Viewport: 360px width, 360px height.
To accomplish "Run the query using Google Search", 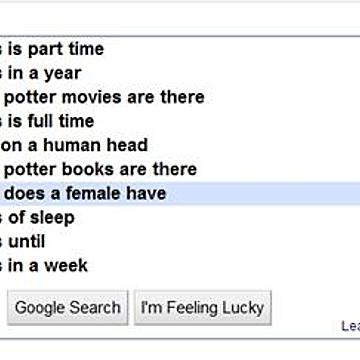I will pos(68,307).
